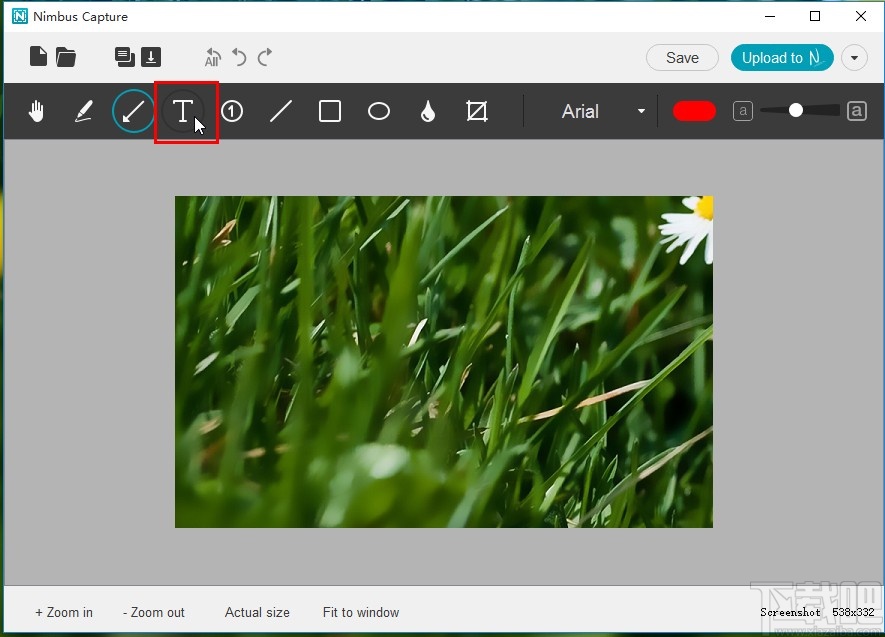Click the Upload to Nimbus button
The image size is (885, 637).
(782, 58)
